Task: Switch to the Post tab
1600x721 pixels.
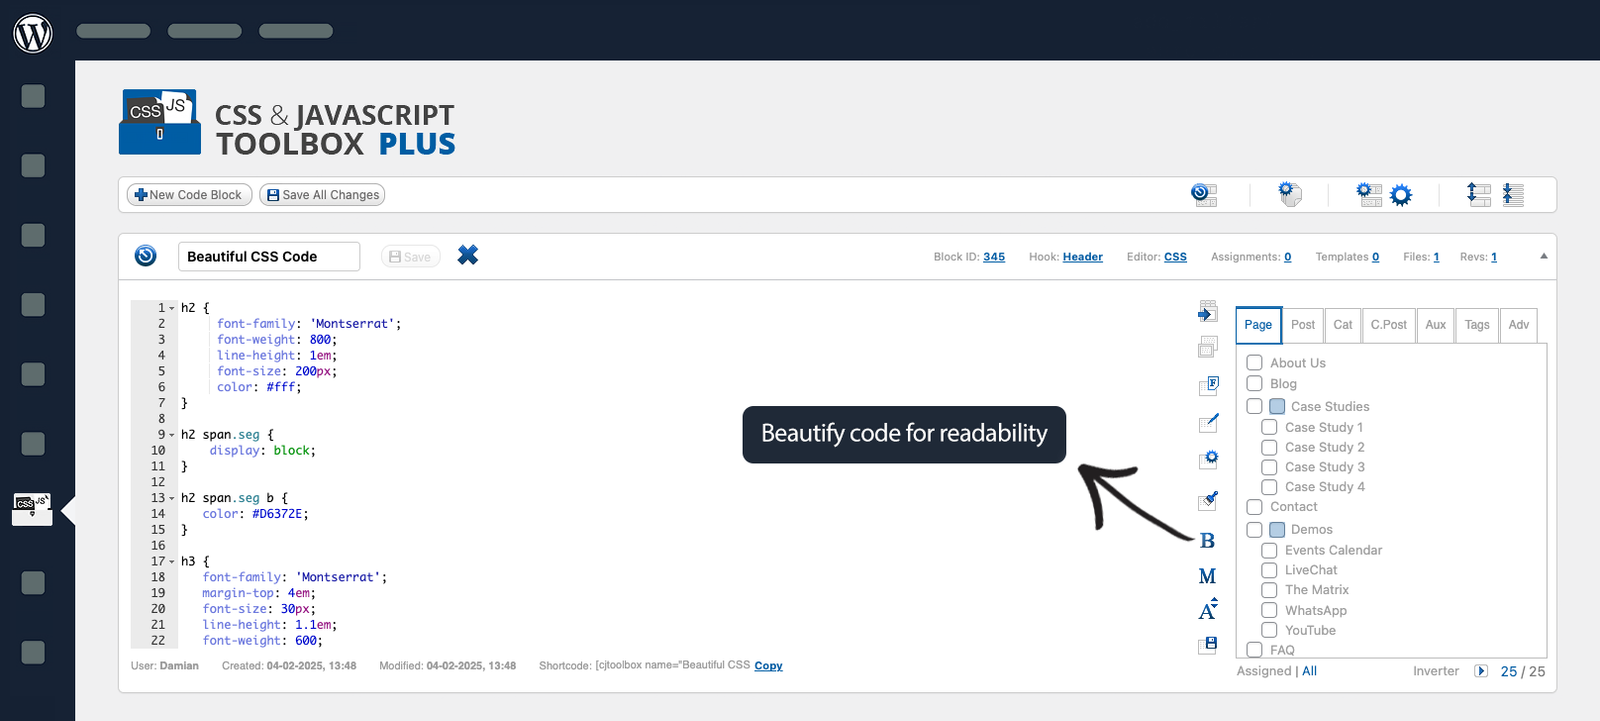Action: click(x=1303, y=325)
